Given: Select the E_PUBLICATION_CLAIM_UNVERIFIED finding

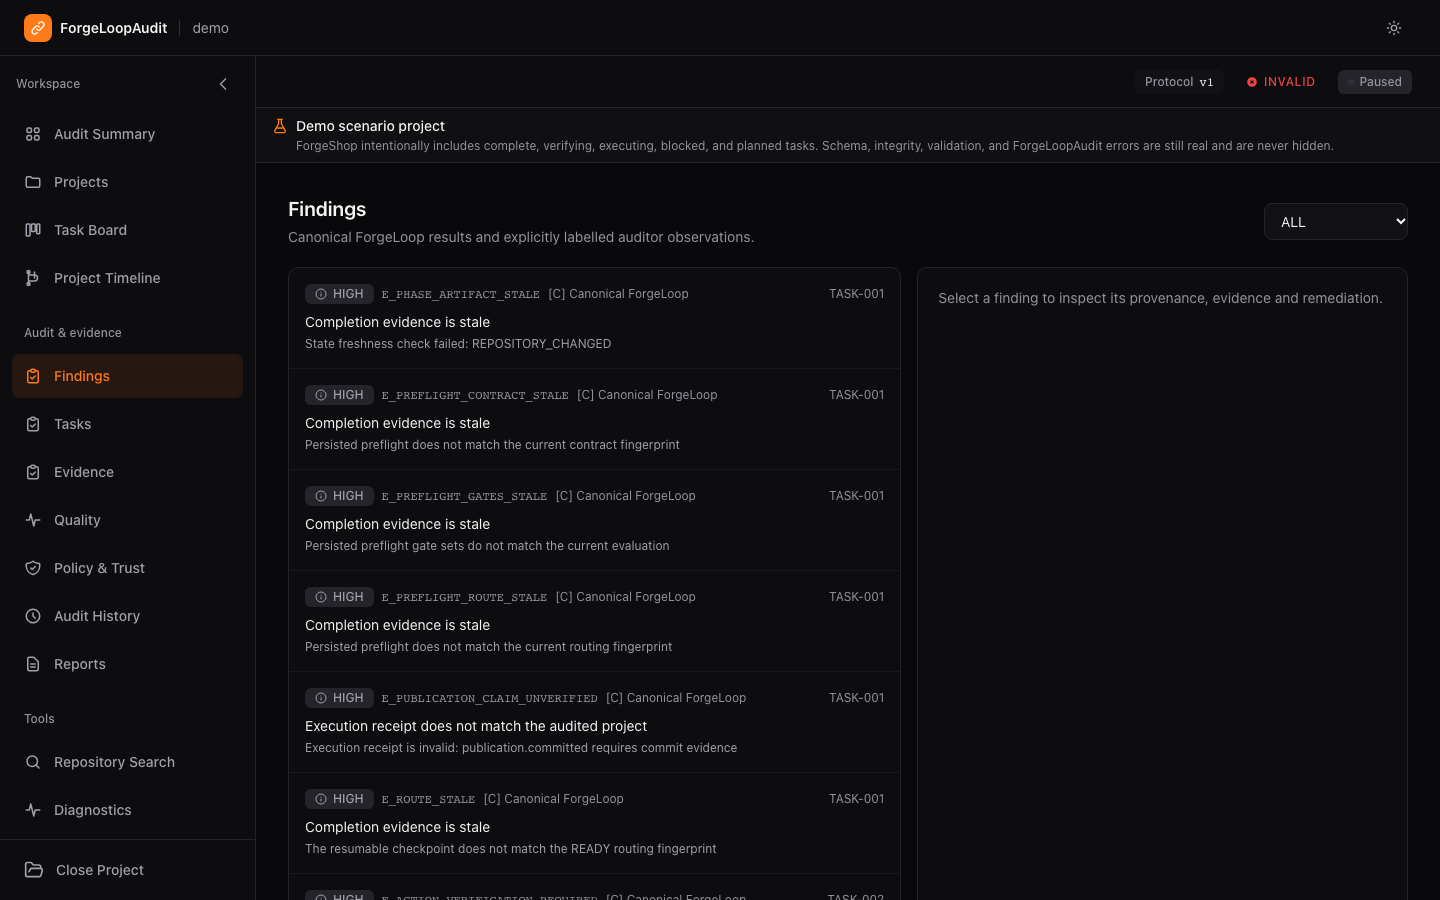Looking at the screenshot, I should coord(594,722).
